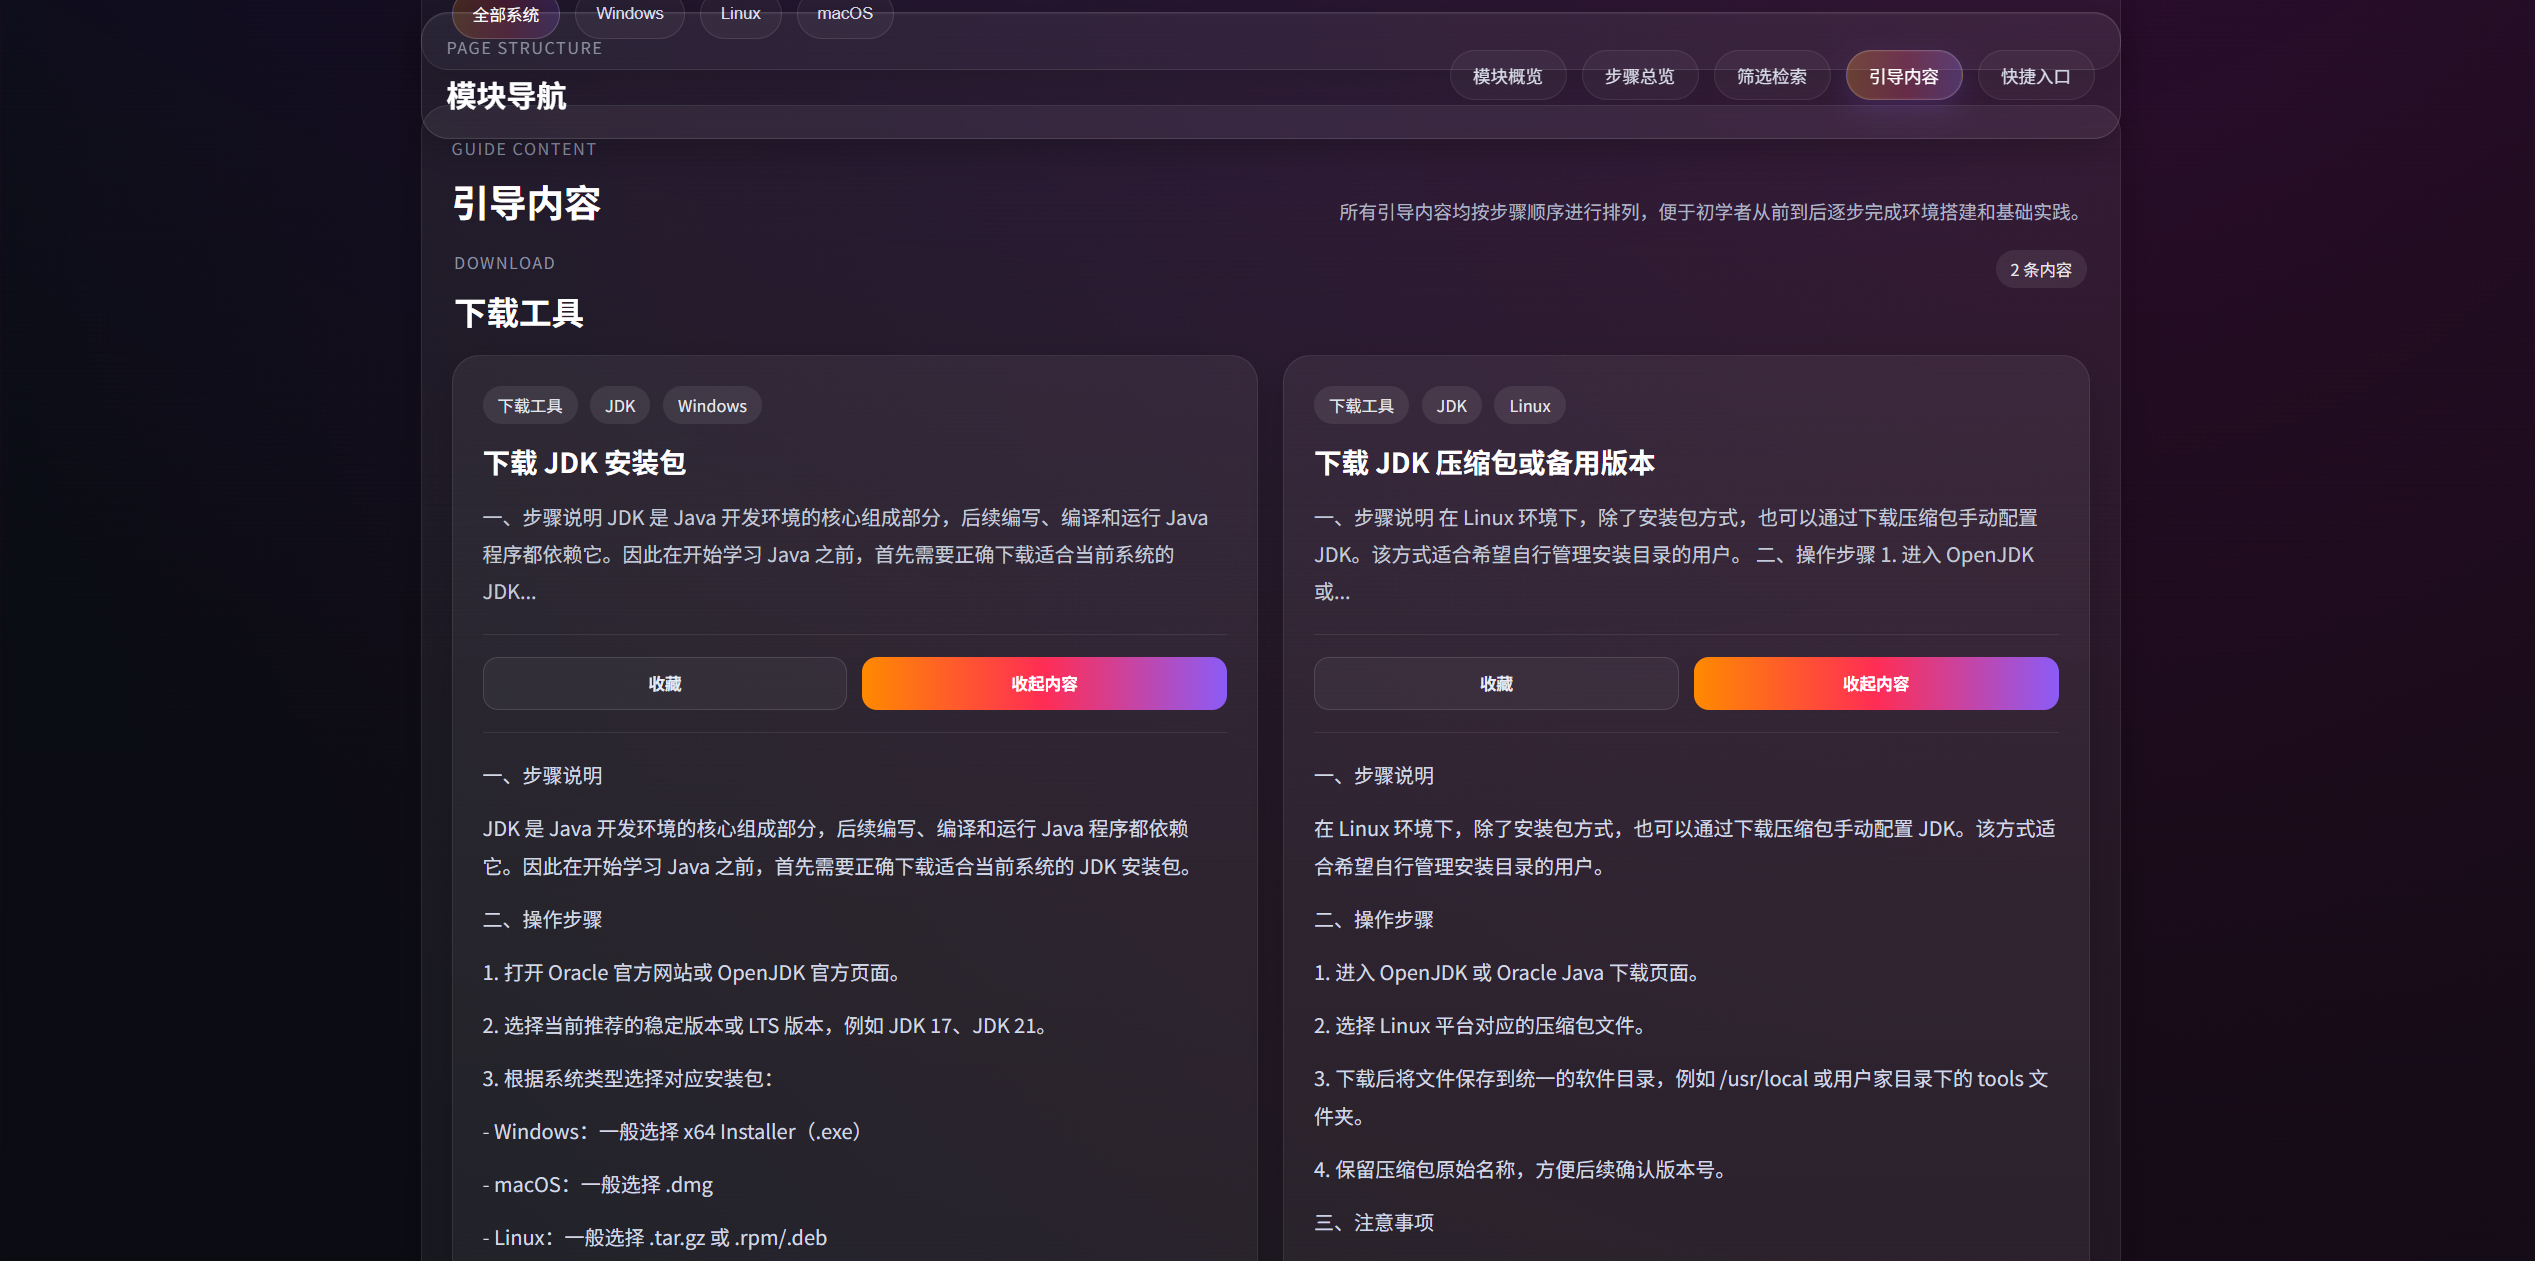Screen dimensions: 2535x1261
Task: Click line '- macOS：一般选择 .dmg'
Action: coord(598,1185)
